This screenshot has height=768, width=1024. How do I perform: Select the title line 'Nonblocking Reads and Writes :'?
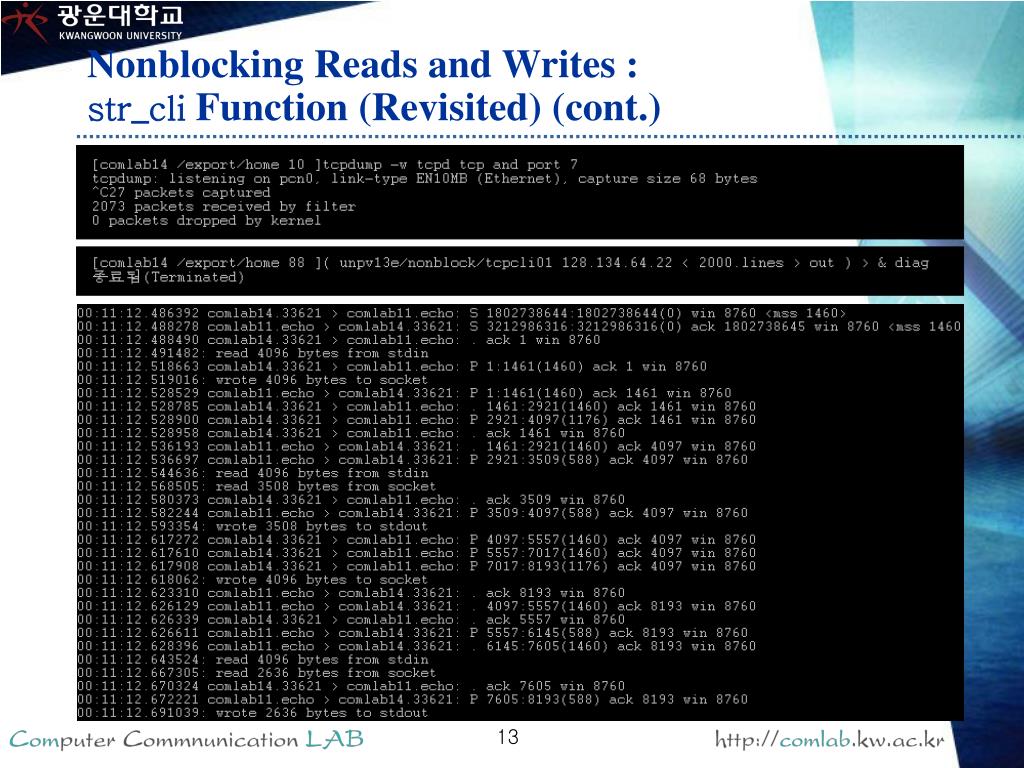[362, 65]
